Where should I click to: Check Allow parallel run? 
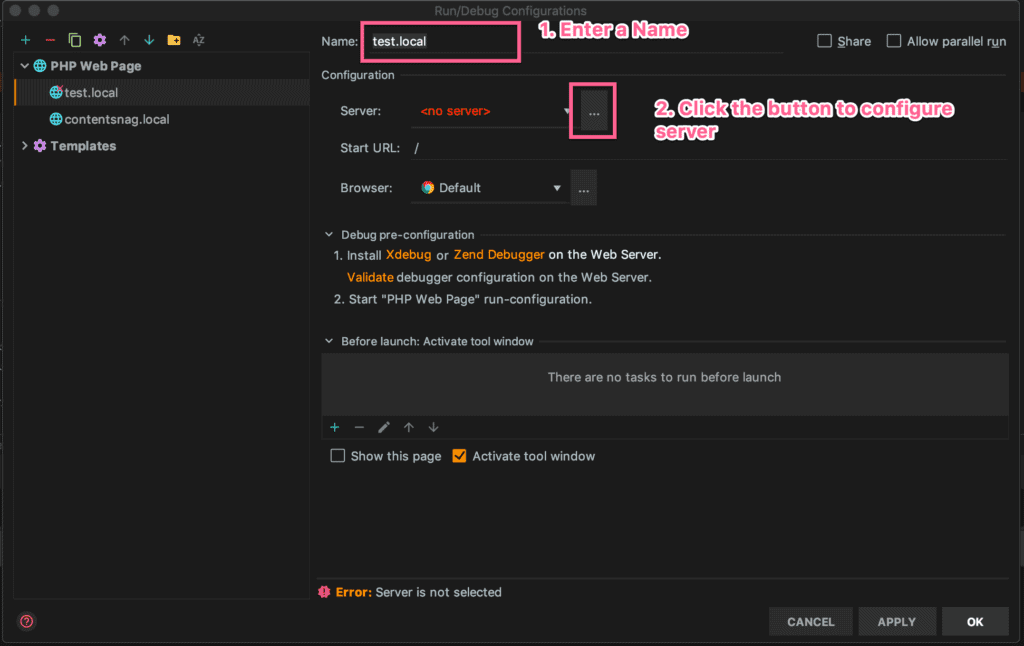point(893,41)
